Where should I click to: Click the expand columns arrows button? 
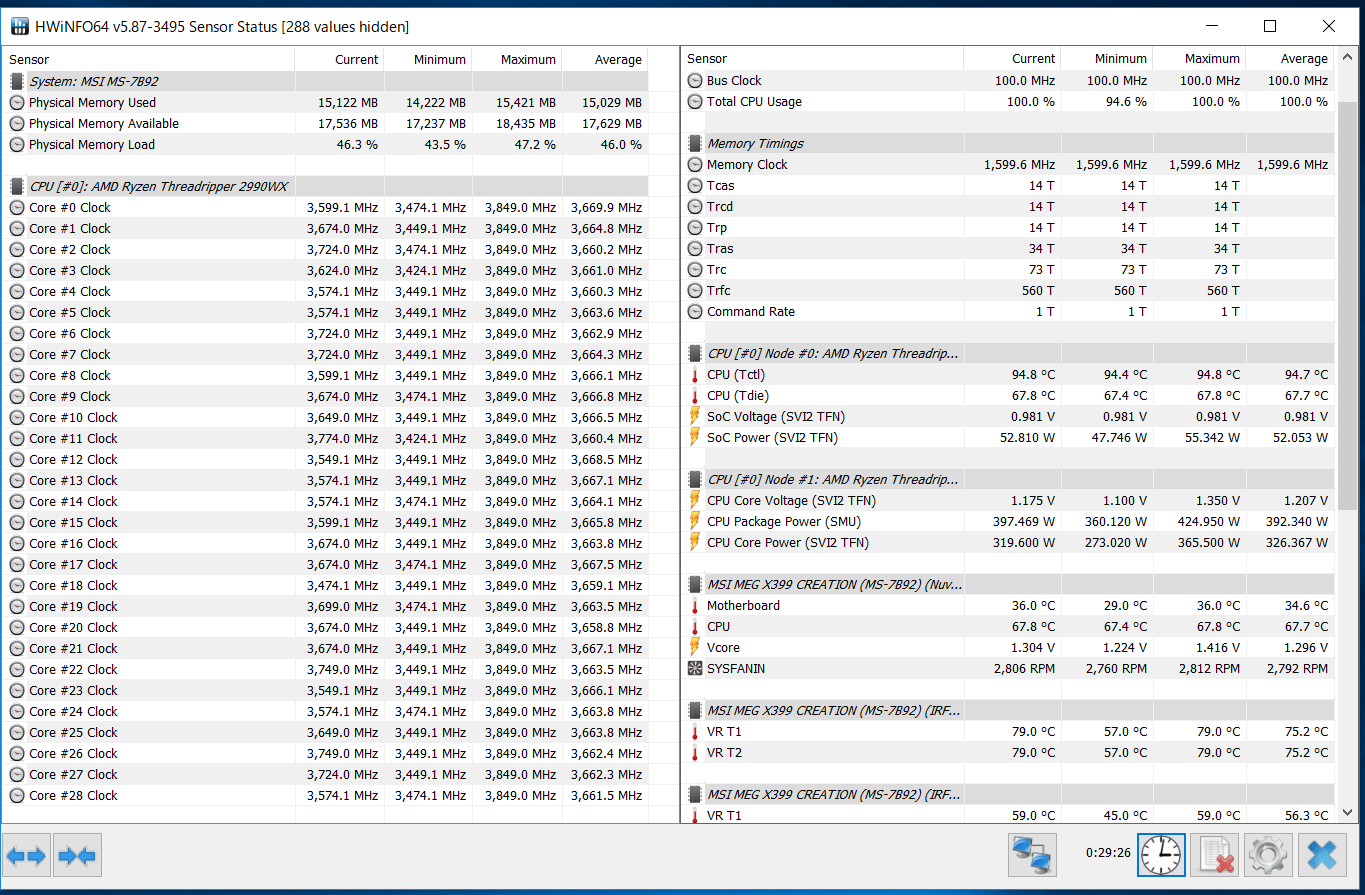click(x=26, y=856)
